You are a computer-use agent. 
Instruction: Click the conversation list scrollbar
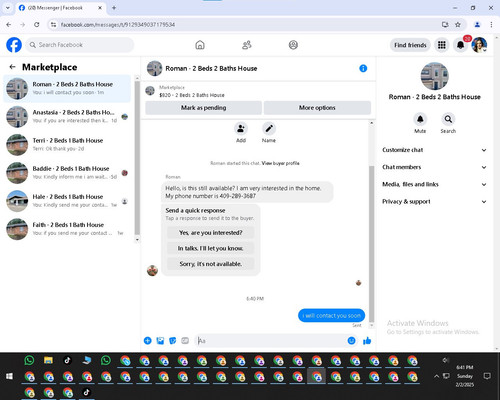point(137,158)
